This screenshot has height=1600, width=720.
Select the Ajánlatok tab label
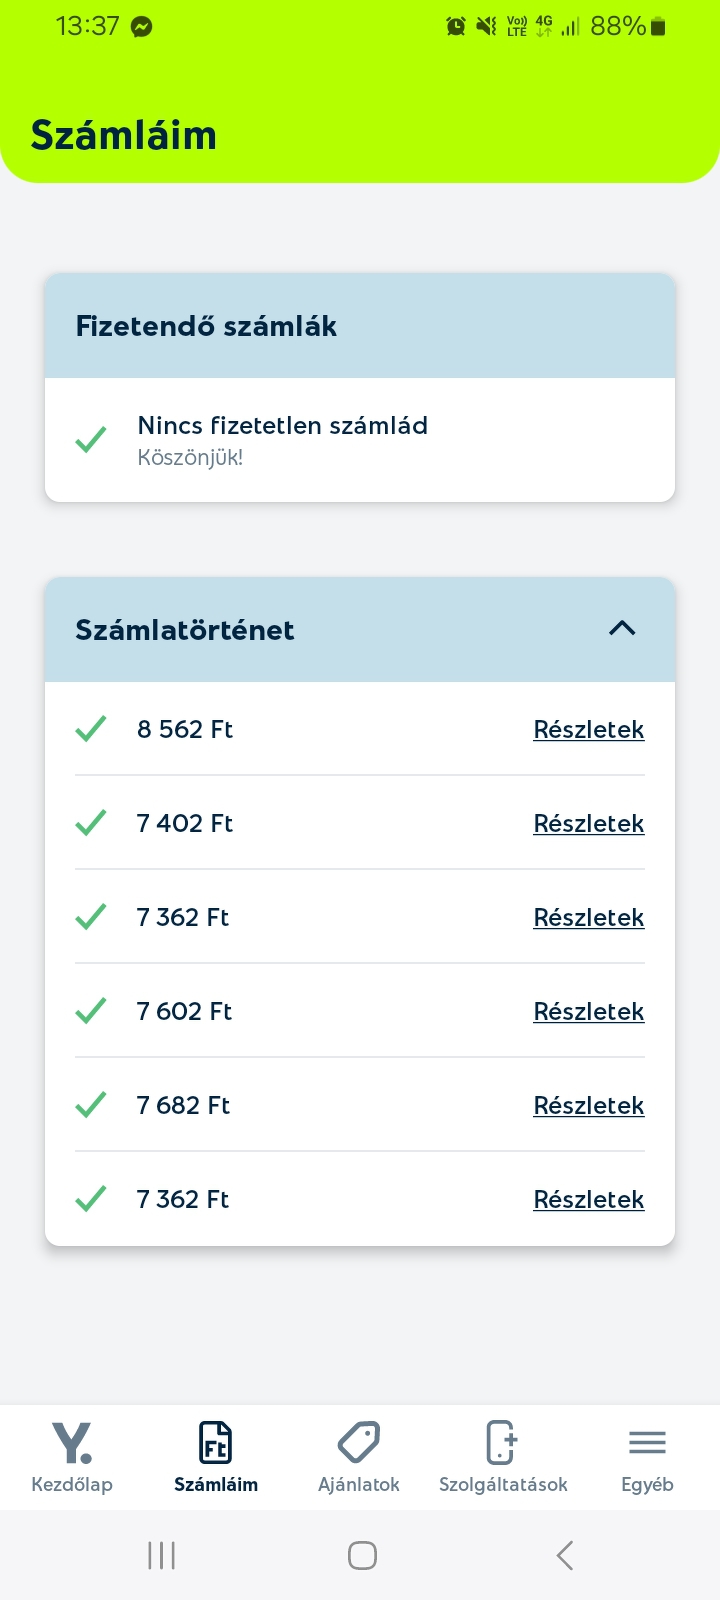tap(359, 1485)
